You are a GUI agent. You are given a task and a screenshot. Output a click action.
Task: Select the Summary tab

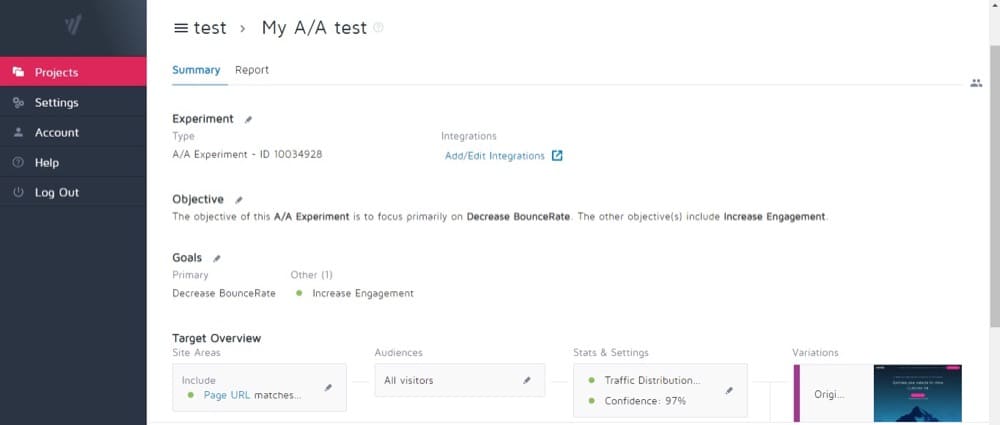click(x=196, y=70)
